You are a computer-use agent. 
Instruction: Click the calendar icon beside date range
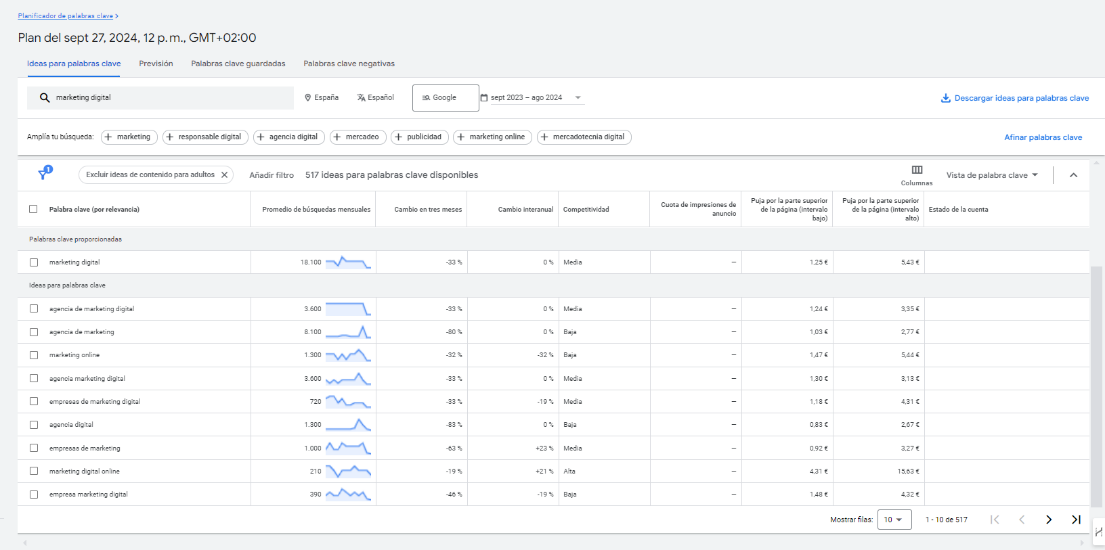(483, 98)
